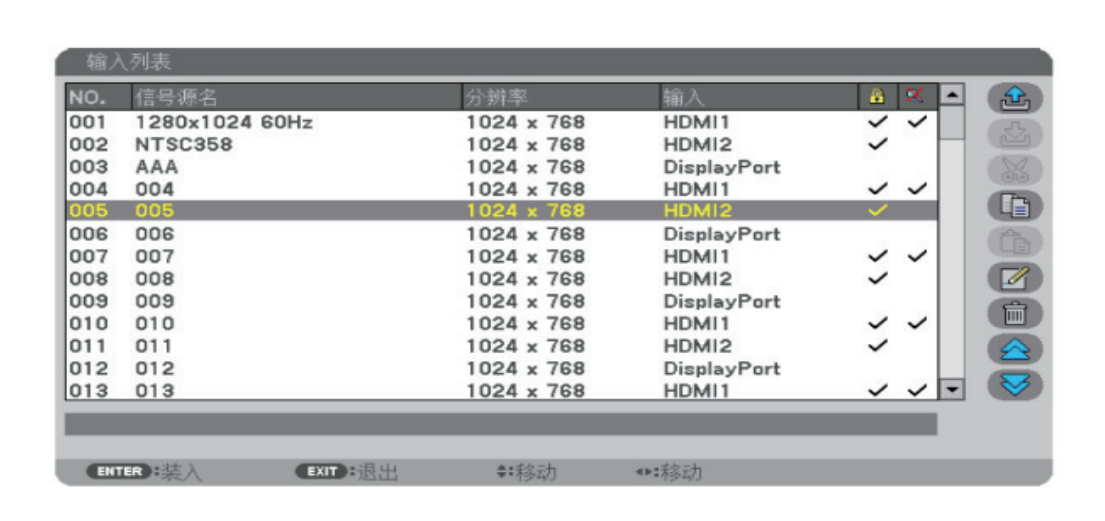Image resolution: width=1105 pixels, height=521 pixels.
Task: Click the 分辨率 column header
Action: [x=495, y=97]
